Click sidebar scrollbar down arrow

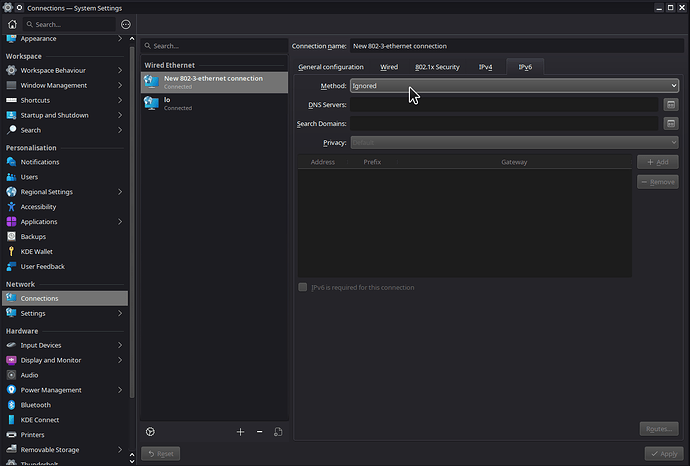pyautogui.click(x=132, y=462)
